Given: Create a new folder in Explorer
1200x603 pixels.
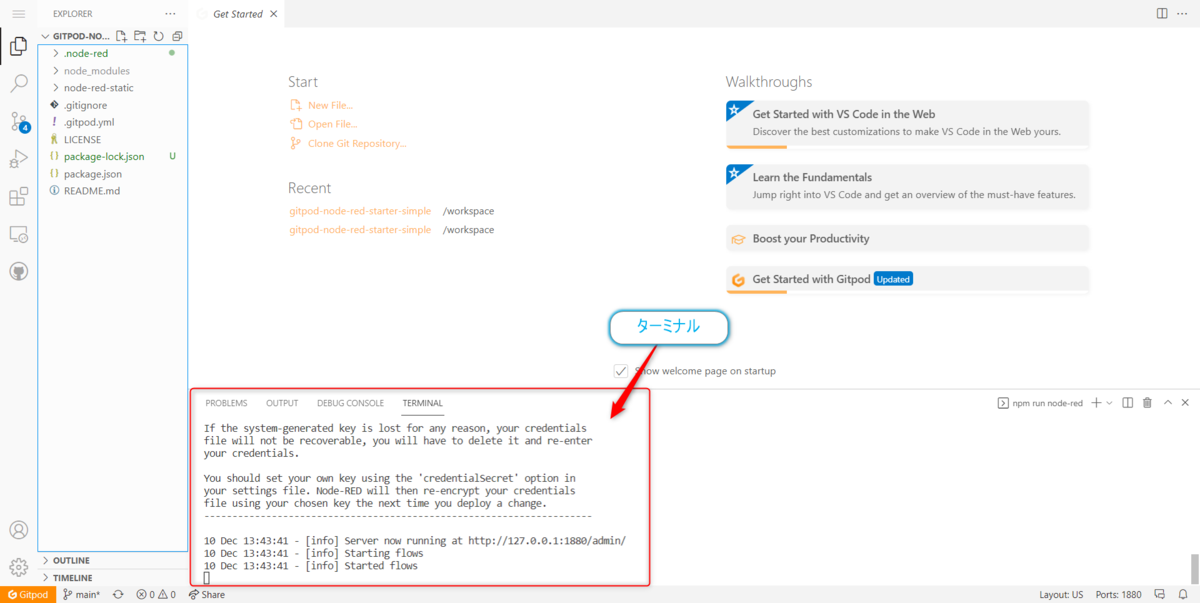Looking at the screenshot, I should coord(140,36).
